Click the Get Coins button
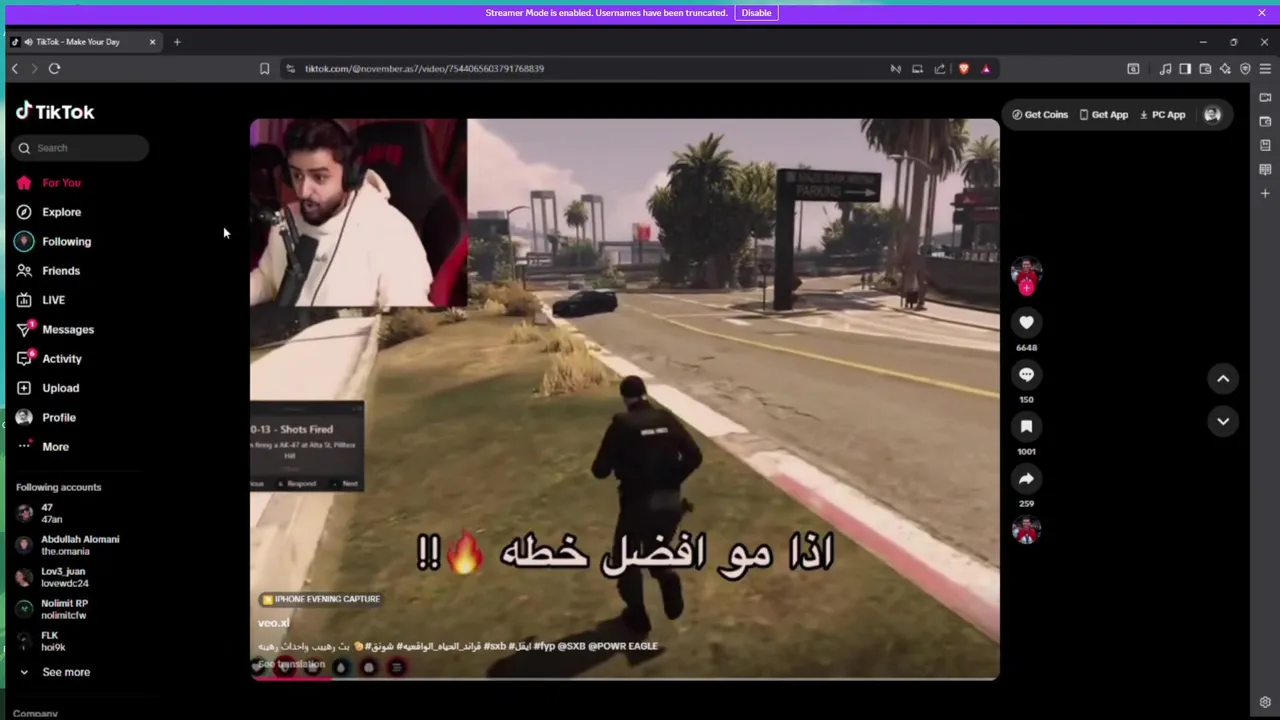 [1040, 115]
